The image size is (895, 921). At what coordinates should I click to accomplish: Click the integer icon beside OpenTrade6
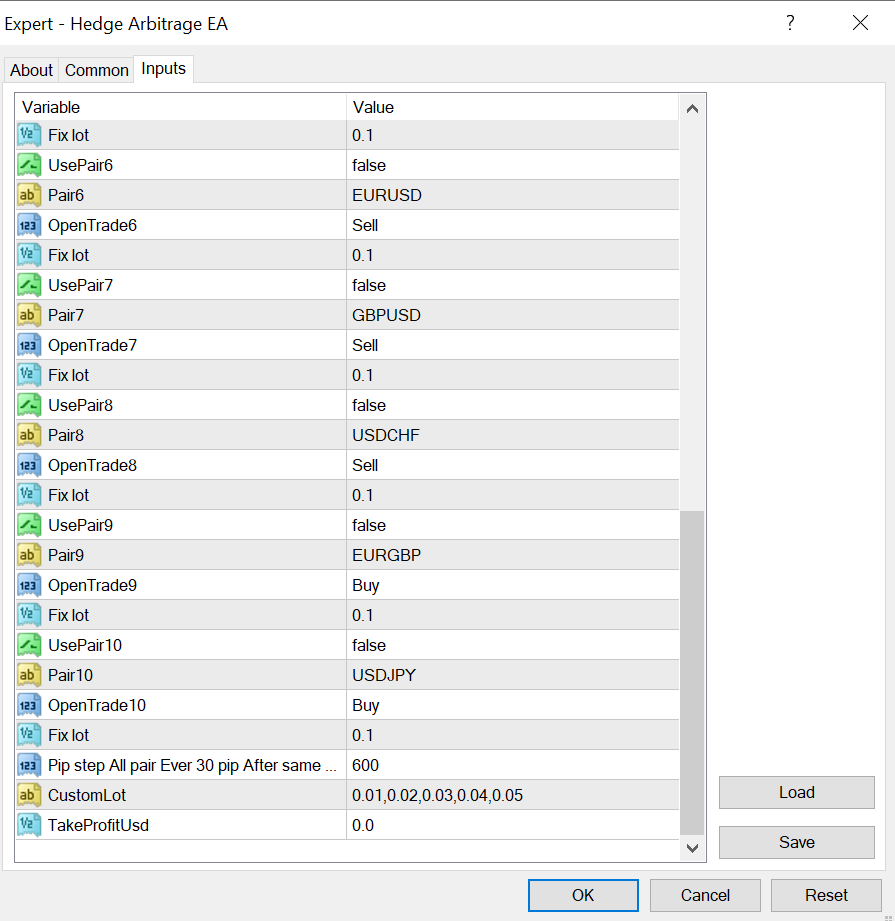click(29, 225)
